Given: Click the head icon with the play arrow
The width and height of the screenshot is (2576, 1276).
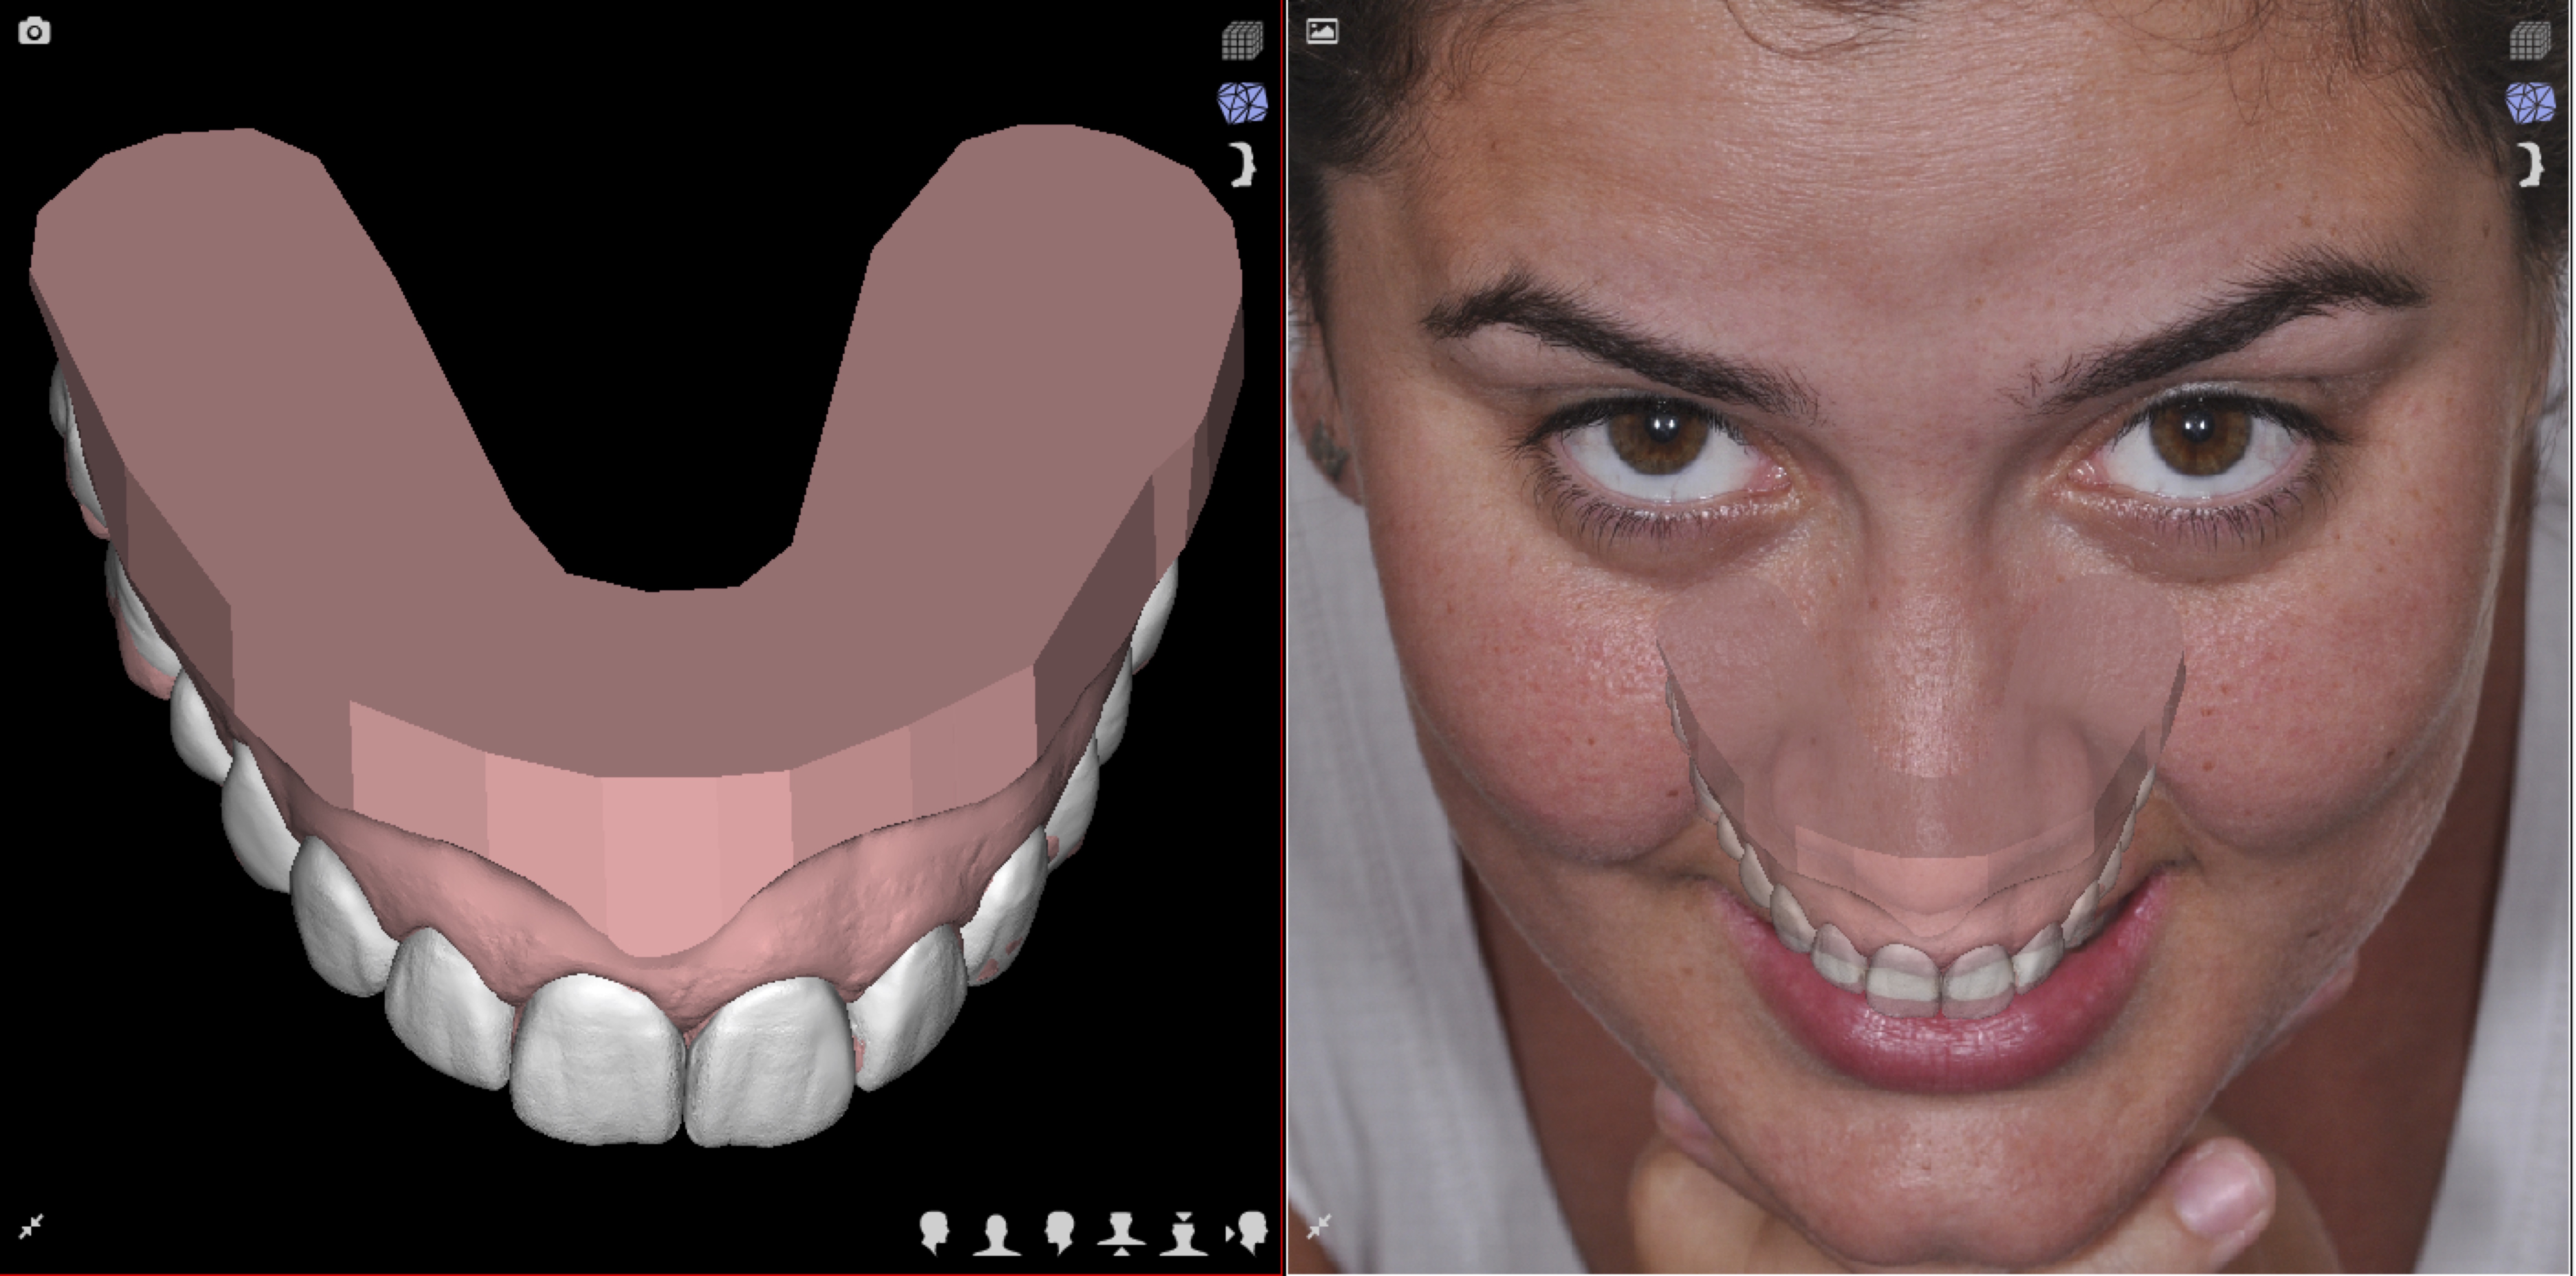Looking at the screenshot, I should tap(1247, 1233).
